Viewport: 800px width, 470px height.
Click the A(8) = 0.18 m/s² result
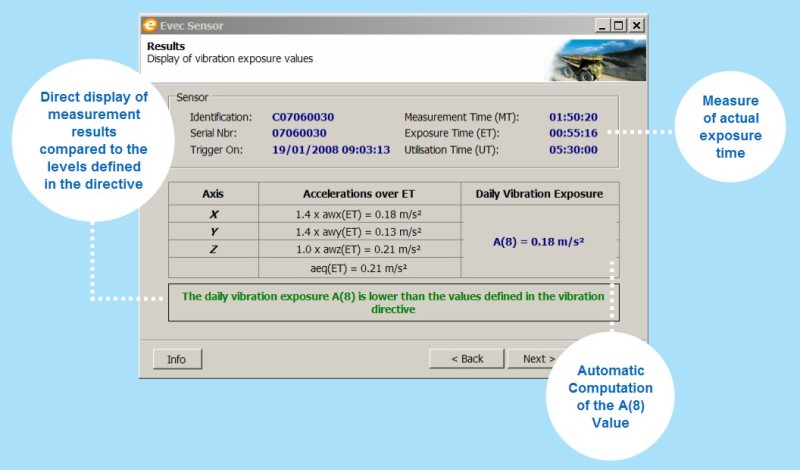538,242
